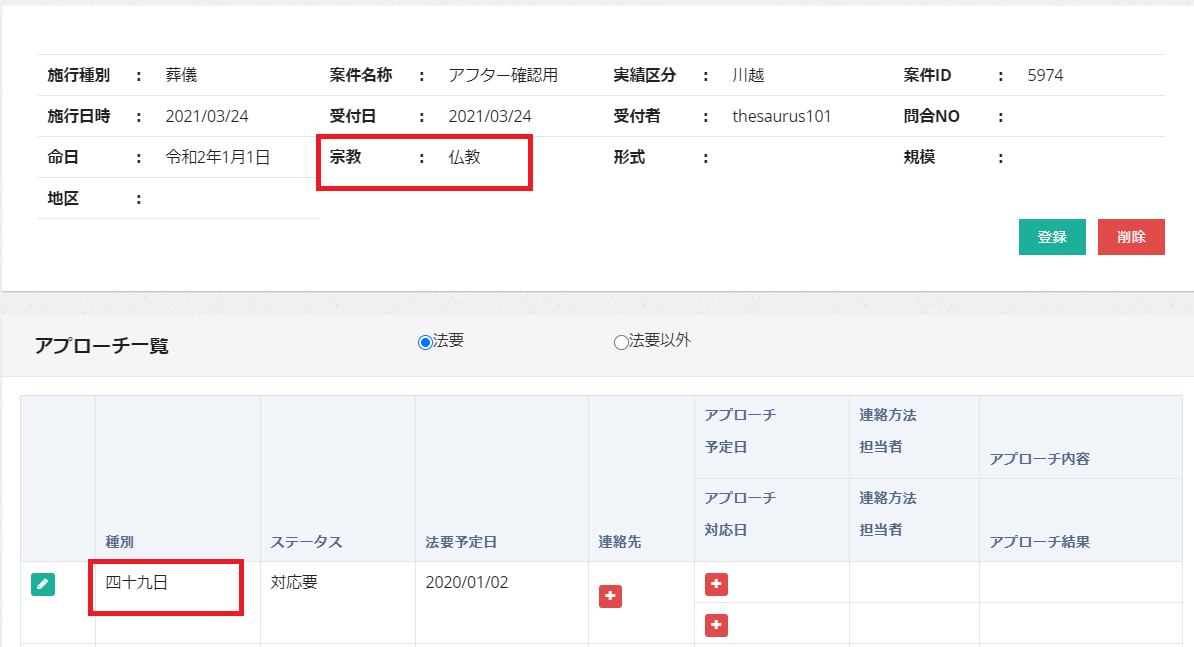Click the アプローチ内容 column header
This screenshot has height=647, width=1194.
click(1039, 459)
